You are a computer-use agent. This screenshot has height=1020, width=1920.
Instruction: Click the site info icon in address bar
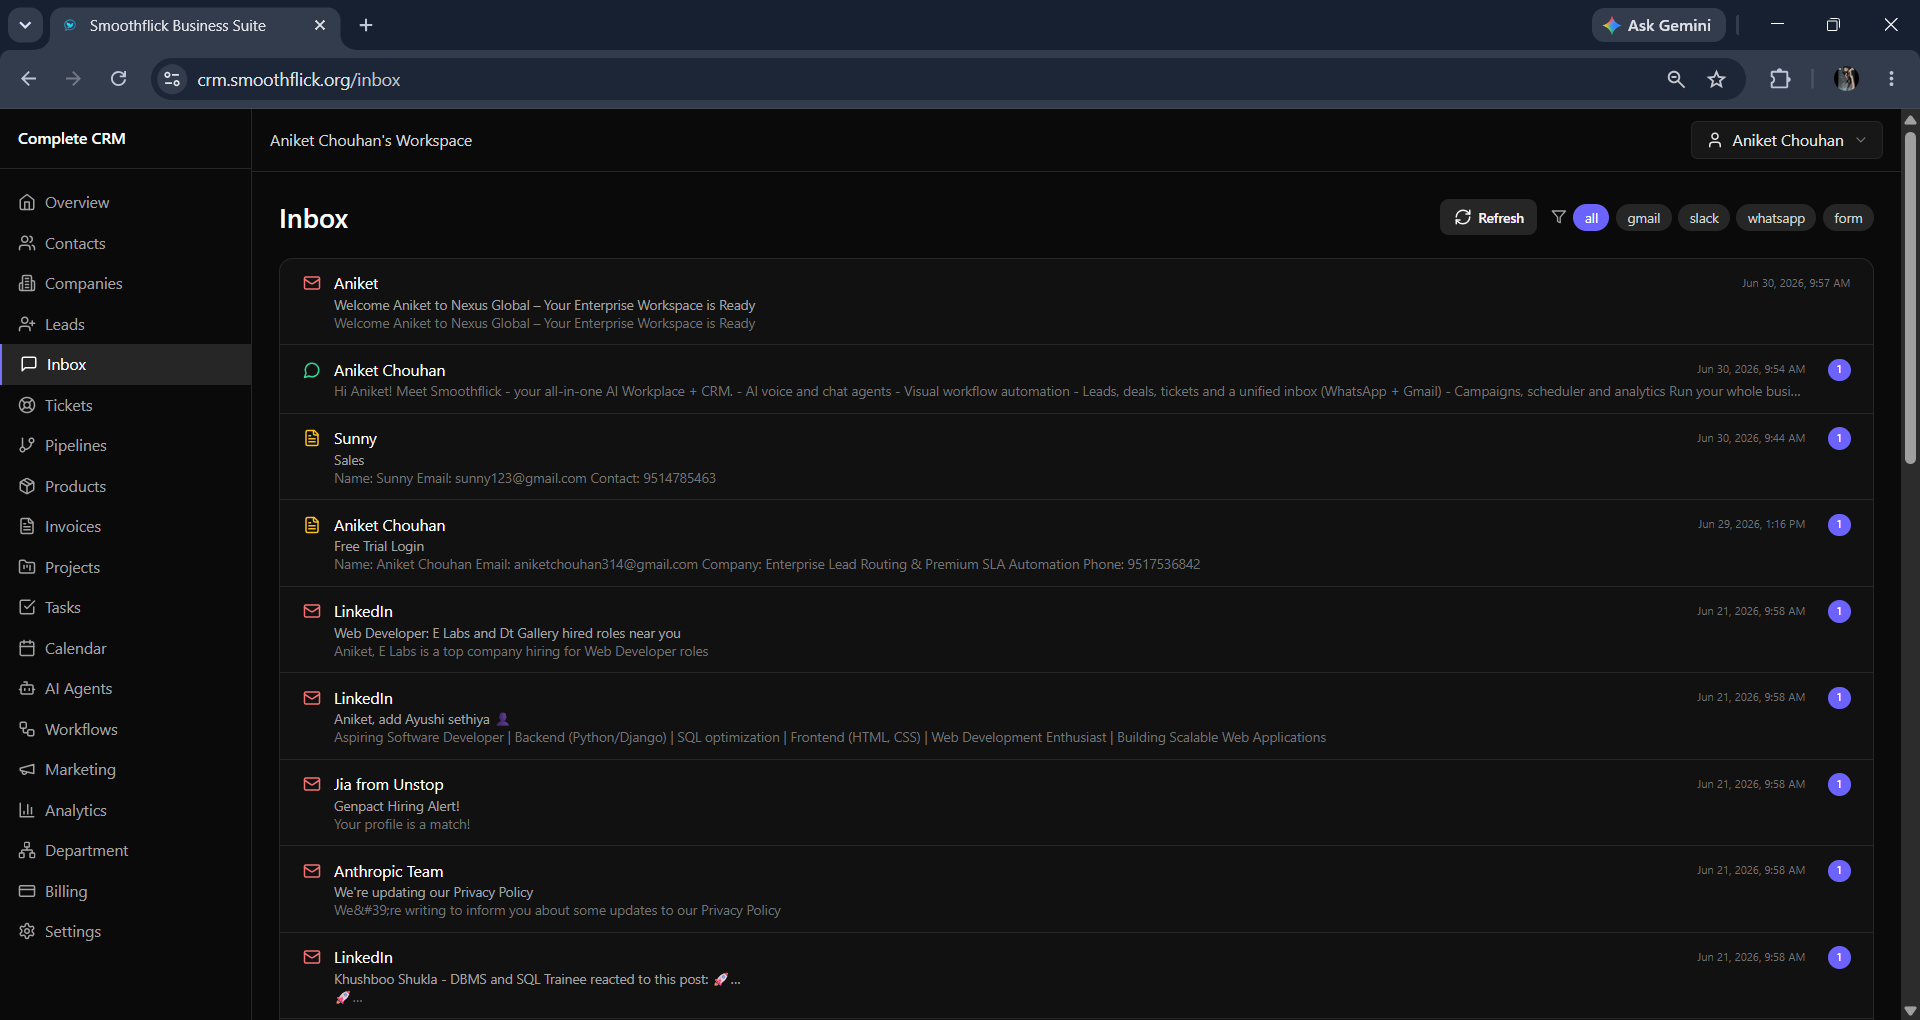(x=172, y=79)
